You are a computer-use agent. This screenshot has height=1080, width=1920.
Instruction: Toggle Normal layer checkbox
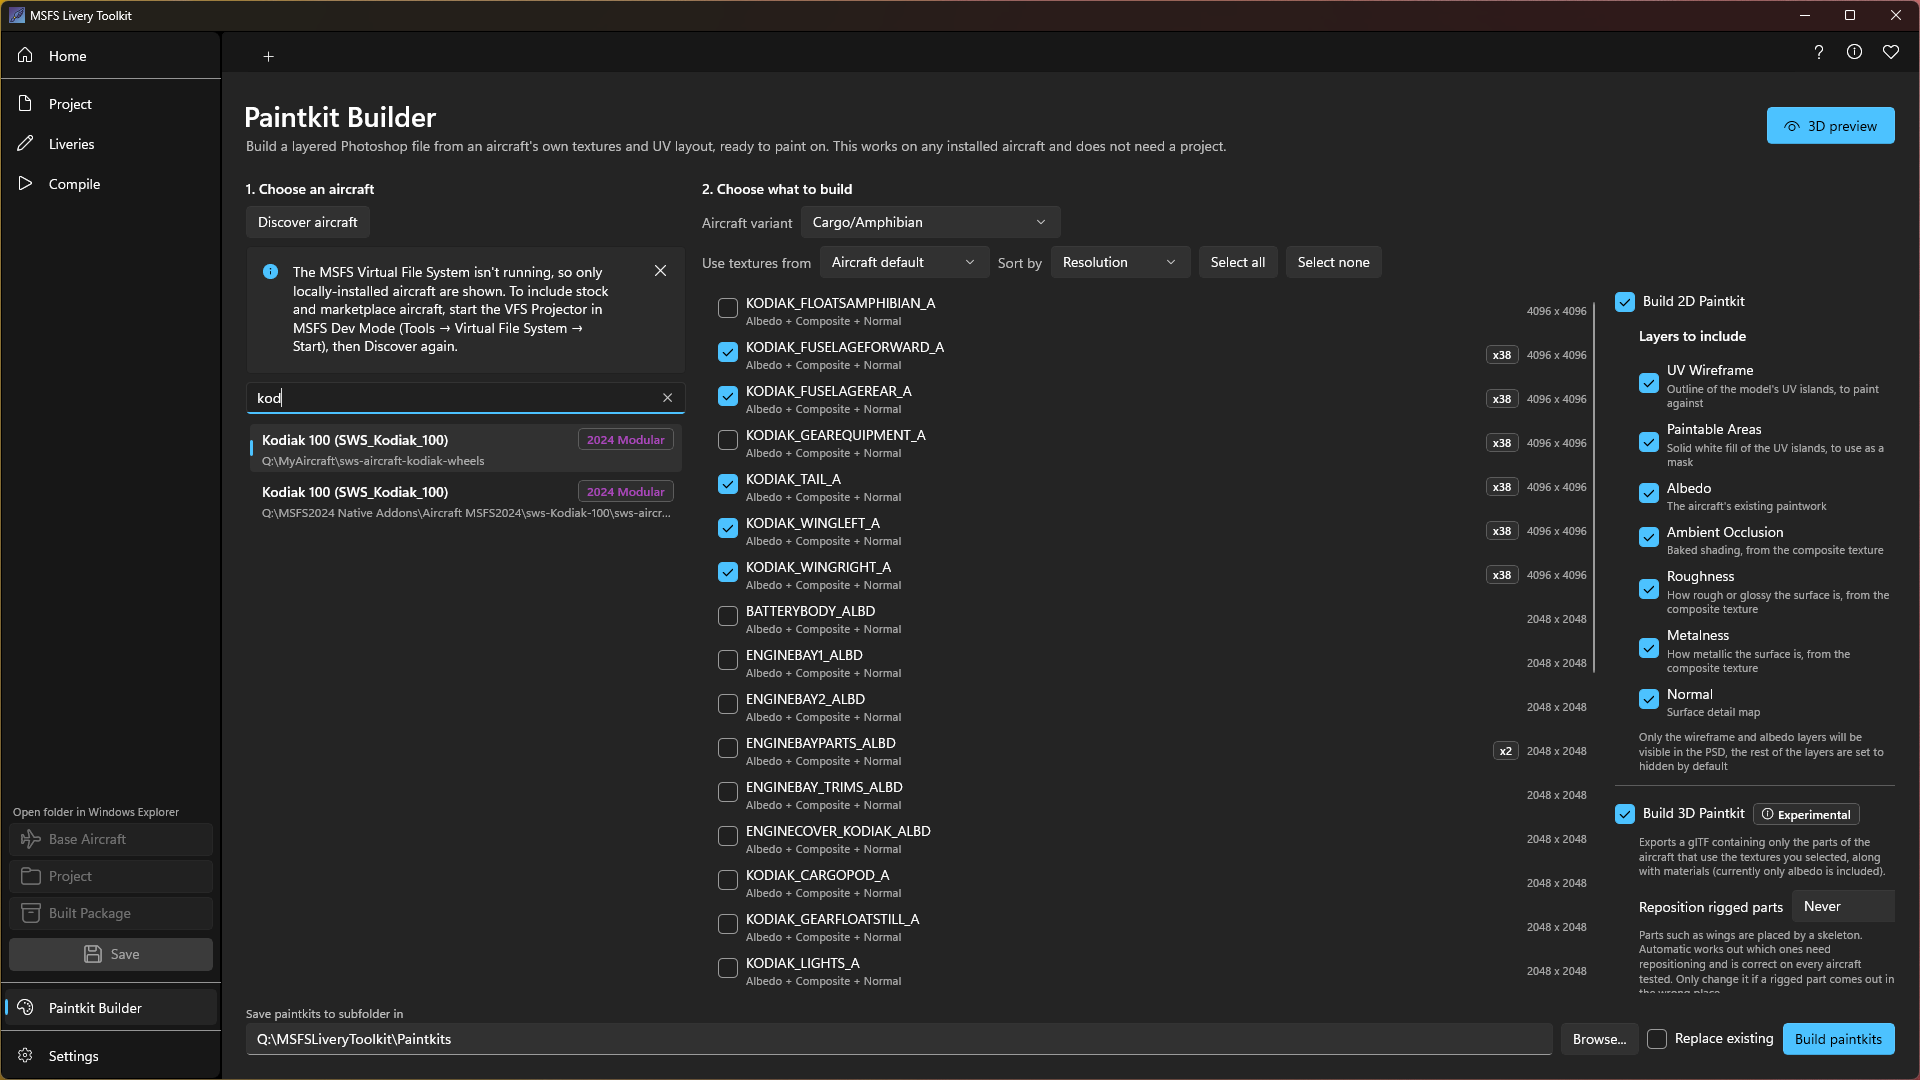[1649, 699]
